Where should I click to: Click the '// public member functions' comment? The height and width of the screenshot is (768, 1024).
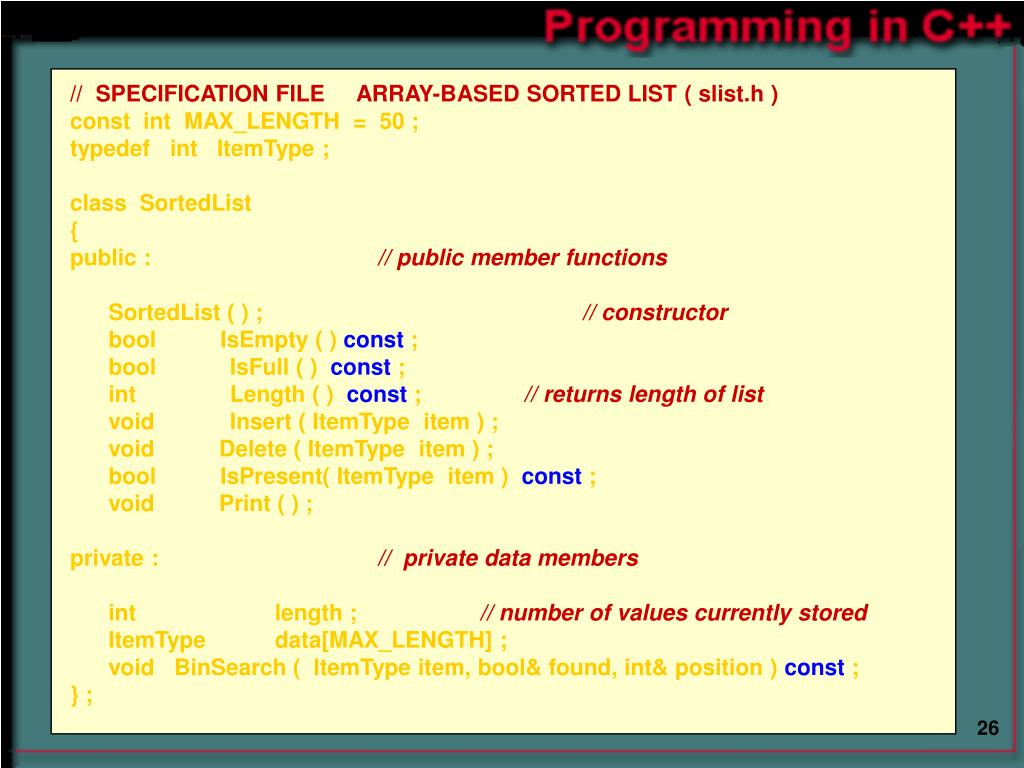[522, 257]
